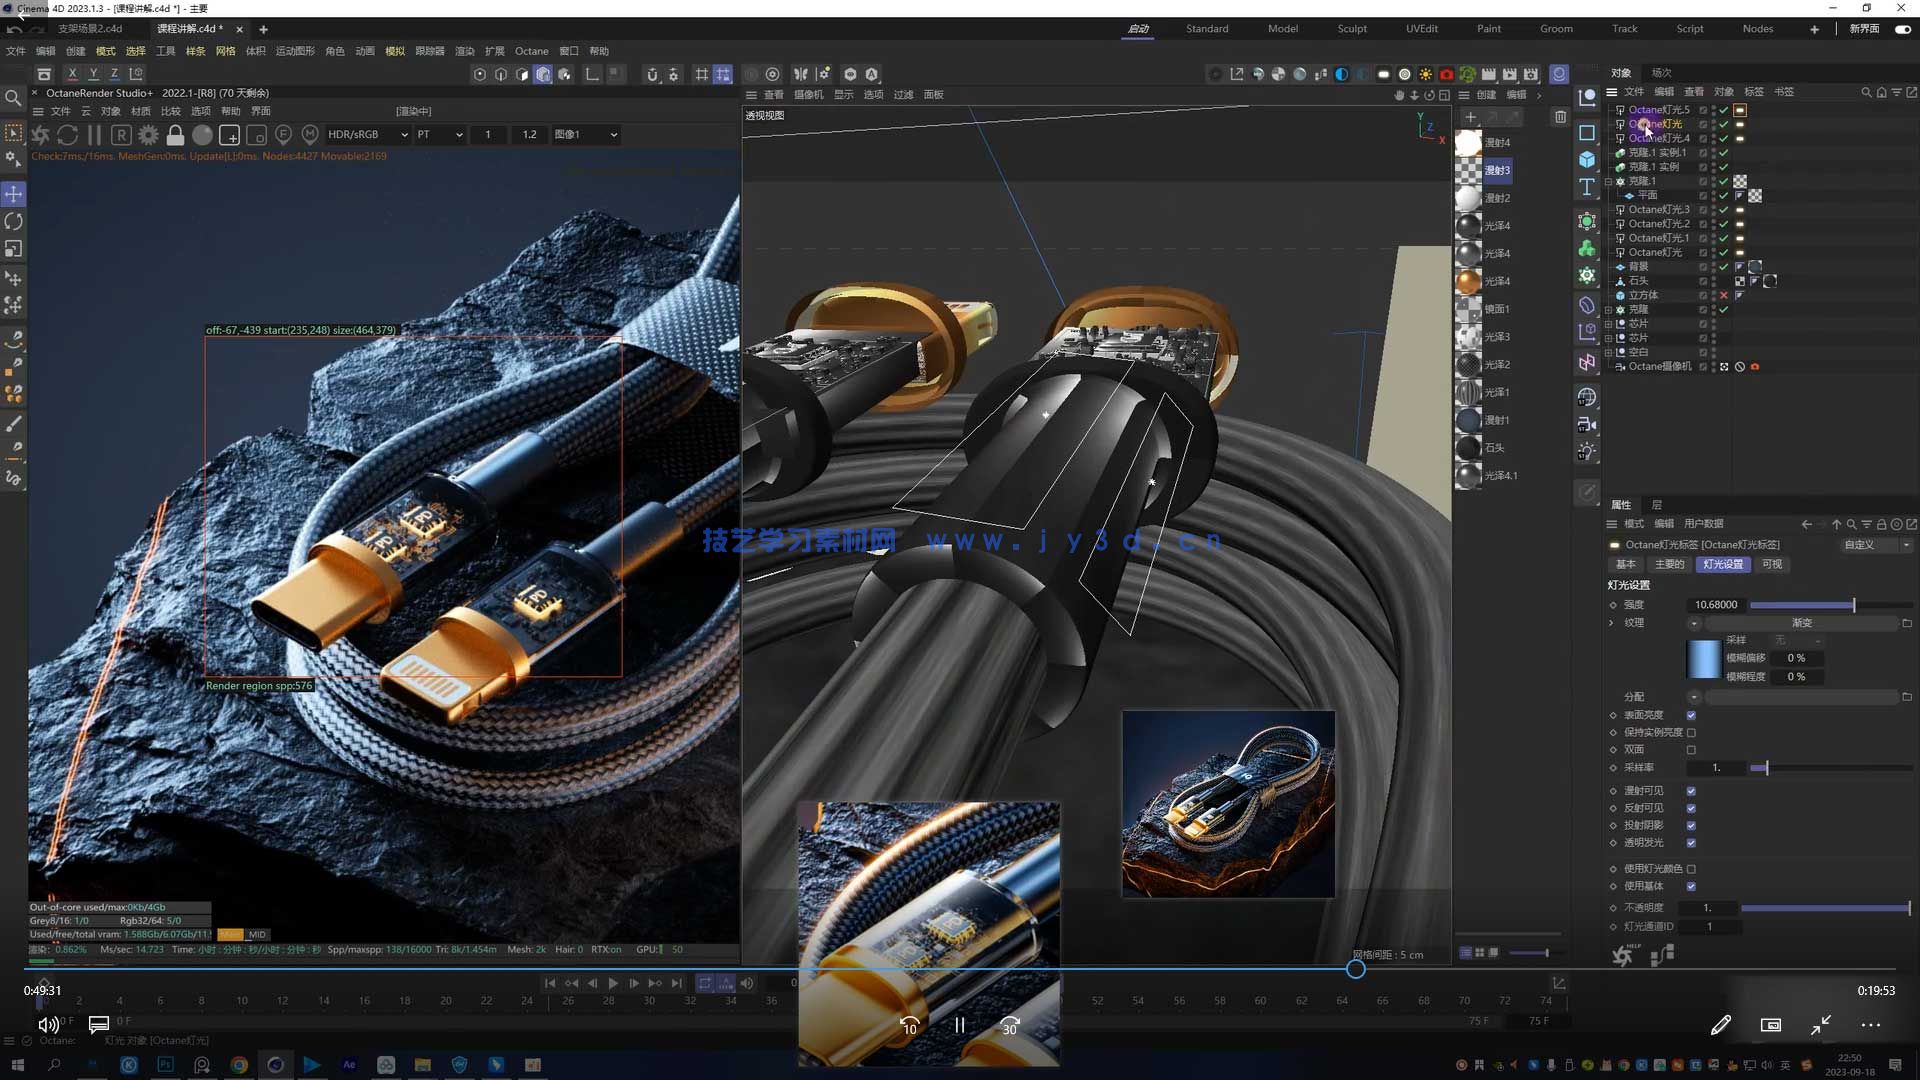Click the 渐变 gradient texture button

[1801, 623]
